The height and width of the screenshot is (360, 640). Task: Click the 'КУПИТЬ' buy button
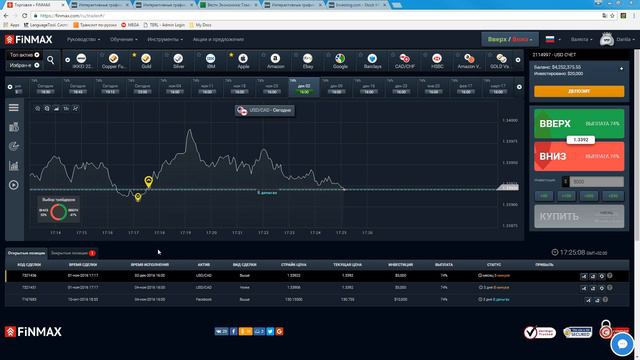(579, 216)
